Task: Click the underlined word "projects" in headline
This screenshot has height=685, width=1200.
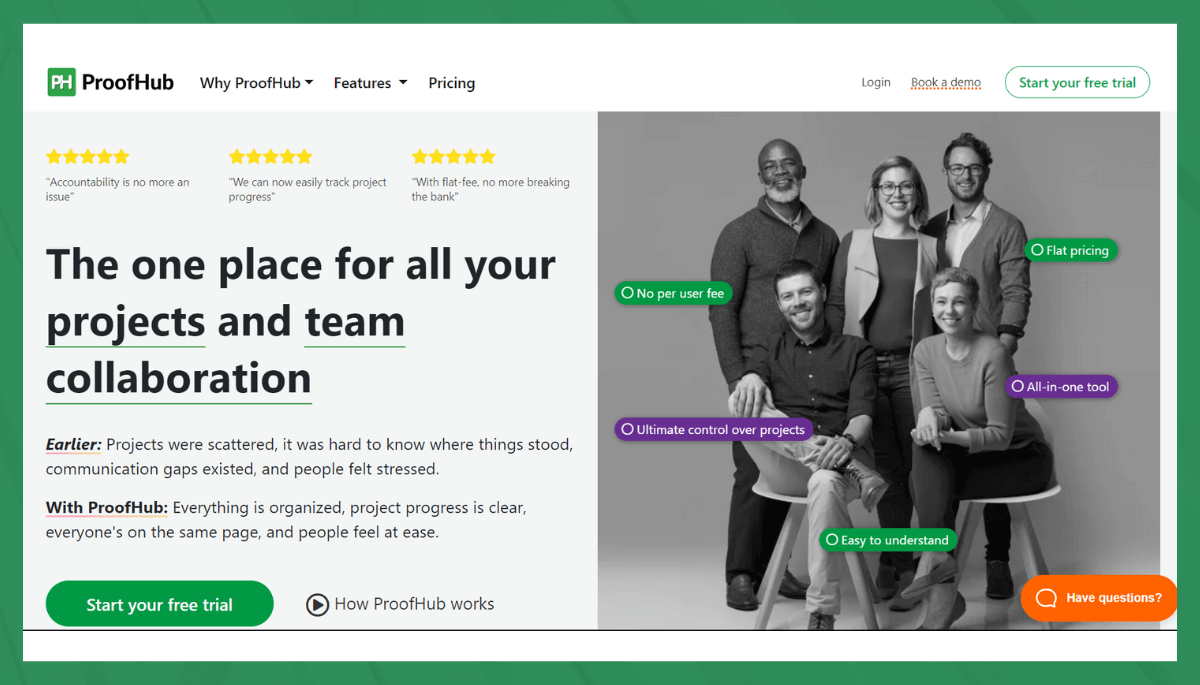Action: point(126,322)
